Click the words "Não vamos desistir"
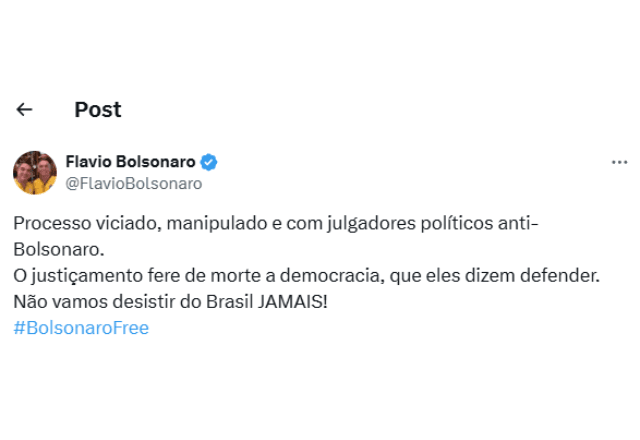 point(86,300)
